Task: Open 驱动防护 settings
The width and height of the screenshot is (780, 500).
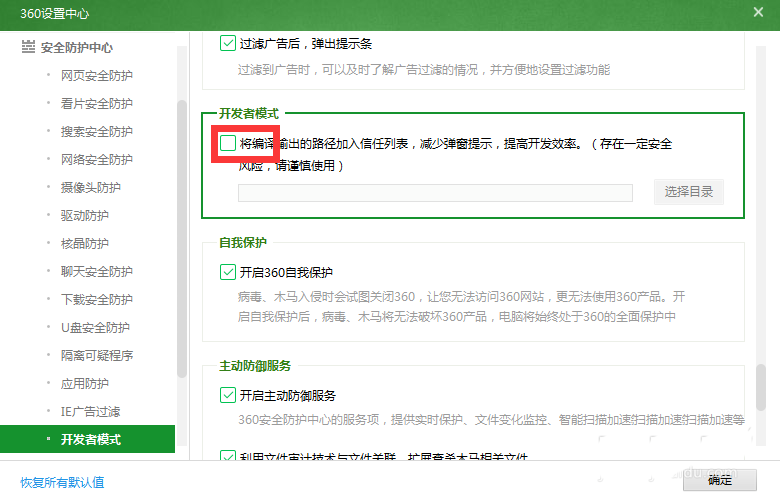Action: tap(85, 215)
